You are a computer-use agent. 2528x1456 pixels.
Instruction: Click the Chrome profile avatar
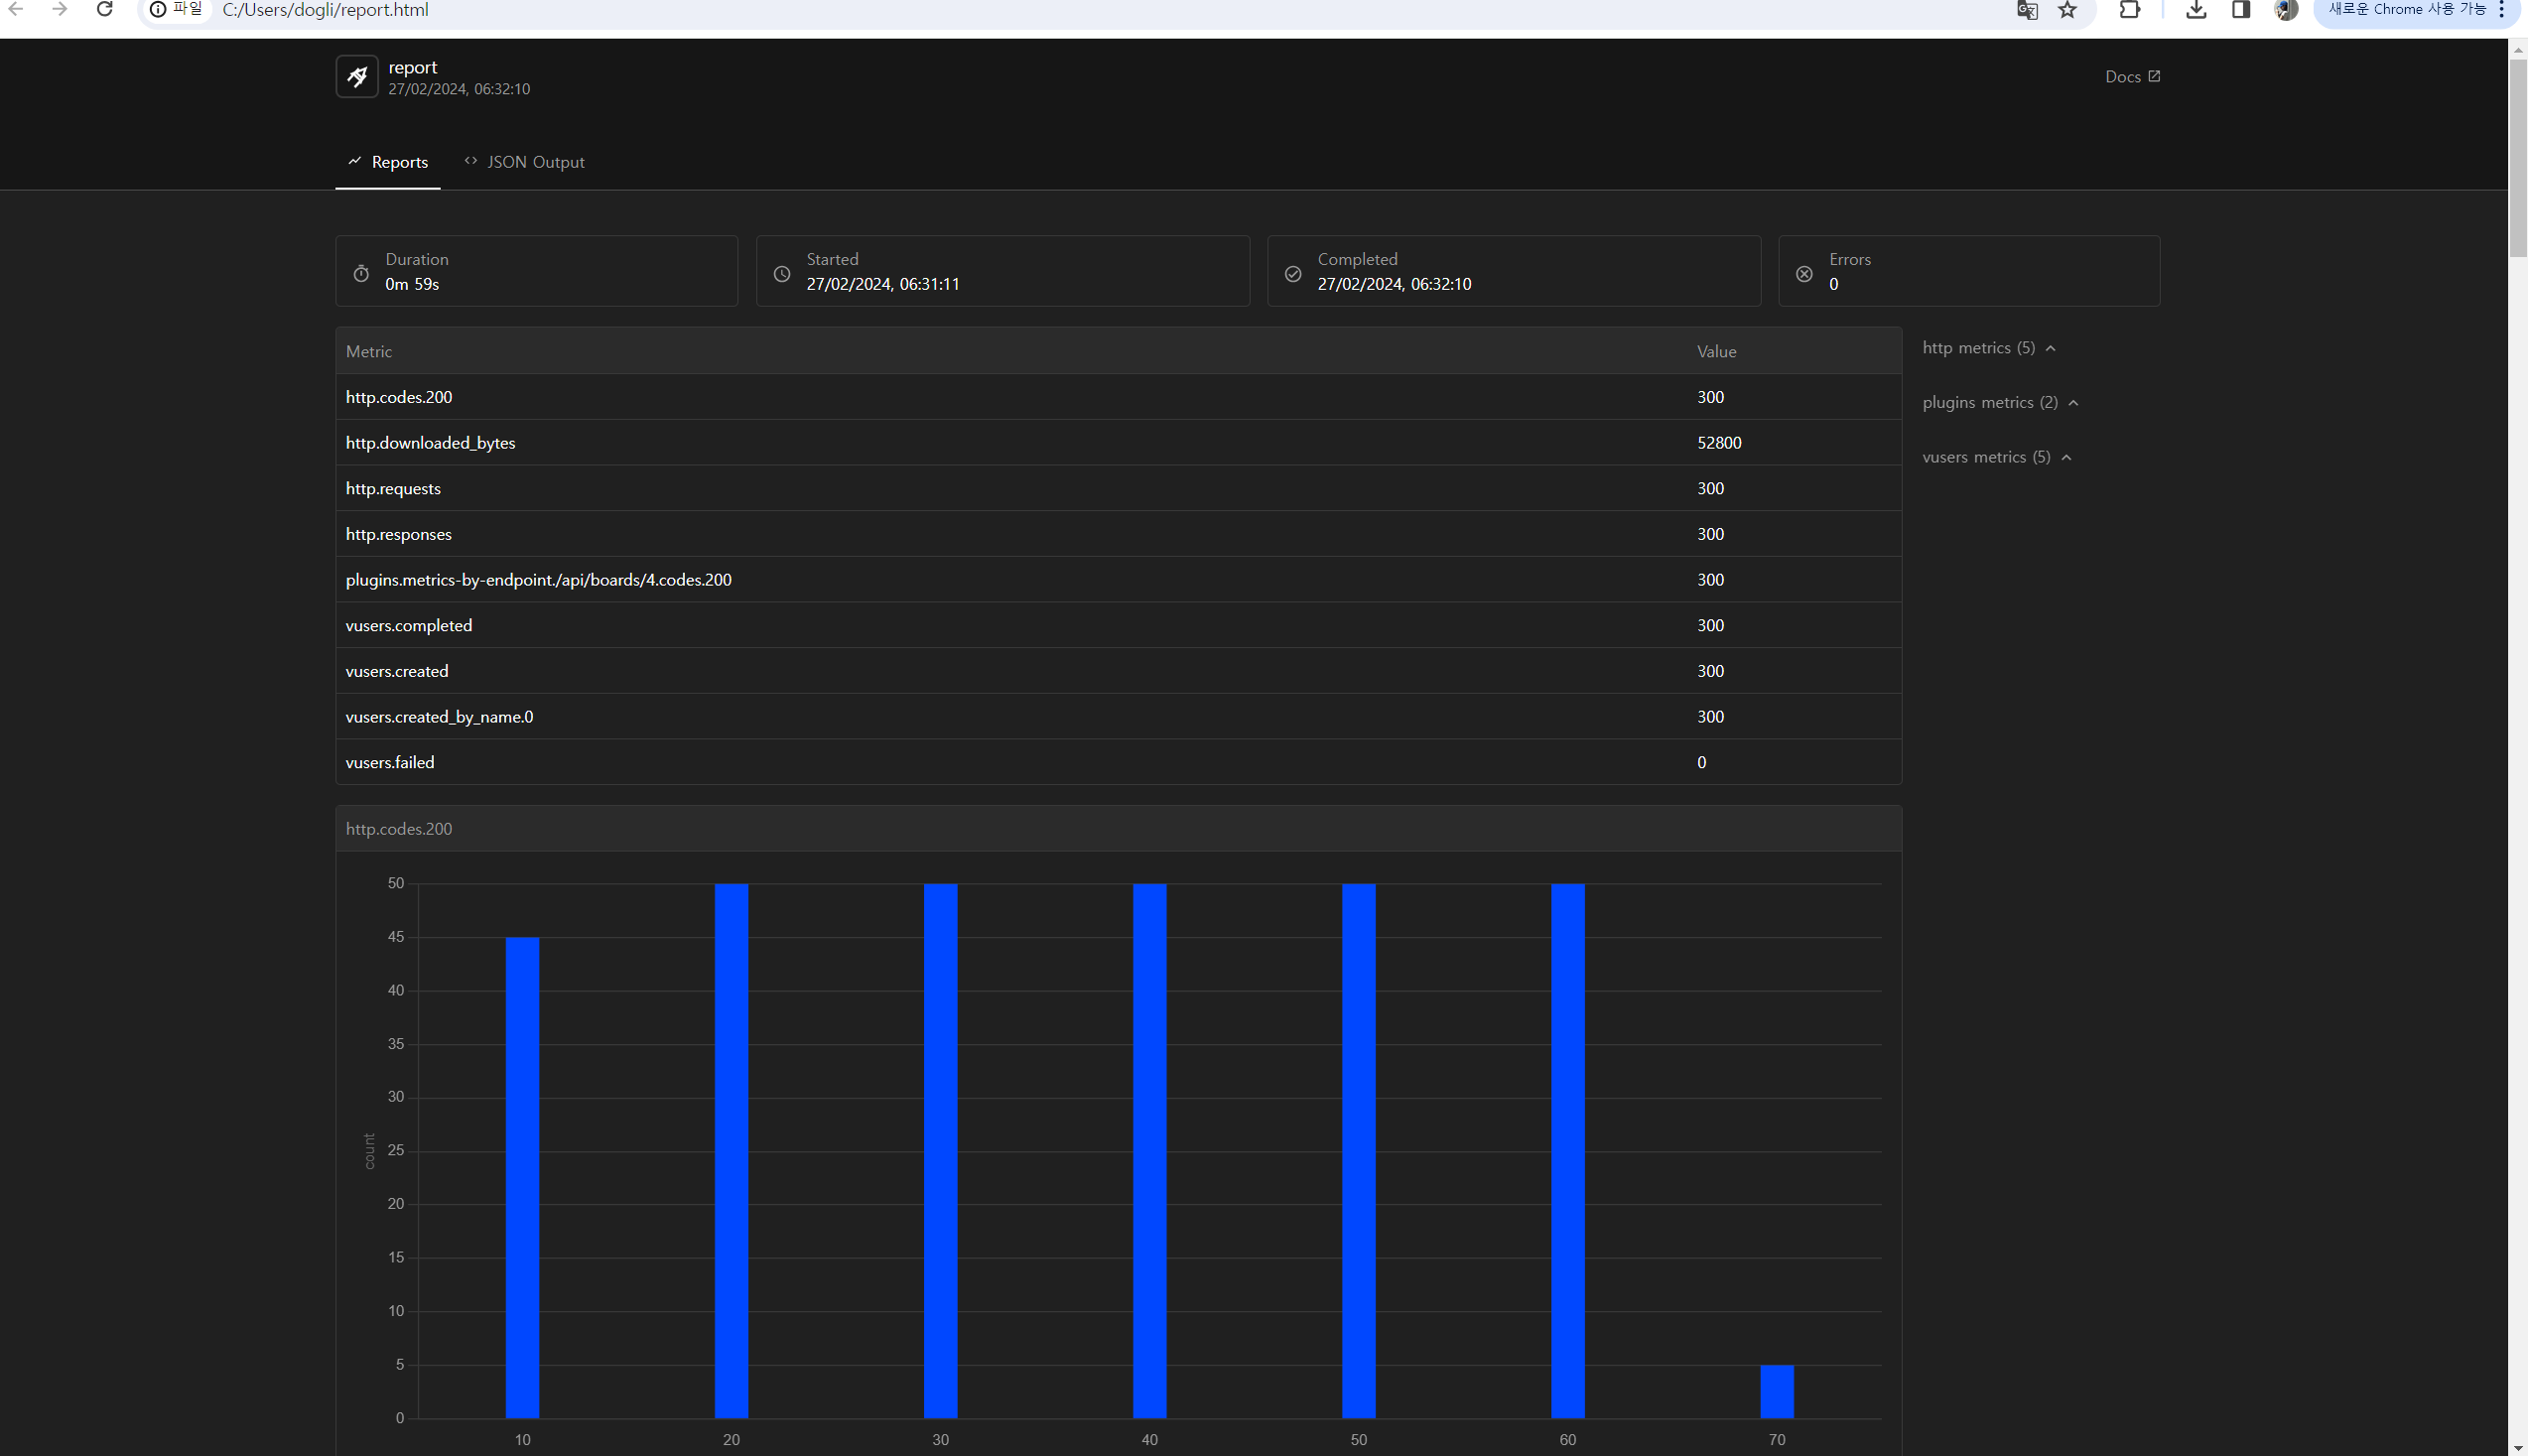tap(2286, 10)
